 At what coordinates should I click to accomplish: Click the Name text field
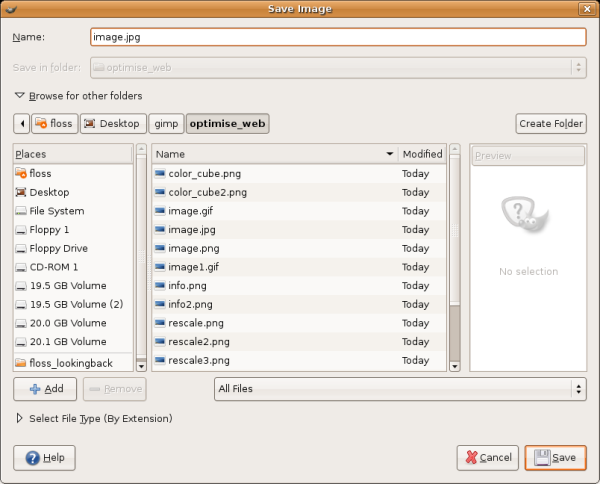(336, 37)
